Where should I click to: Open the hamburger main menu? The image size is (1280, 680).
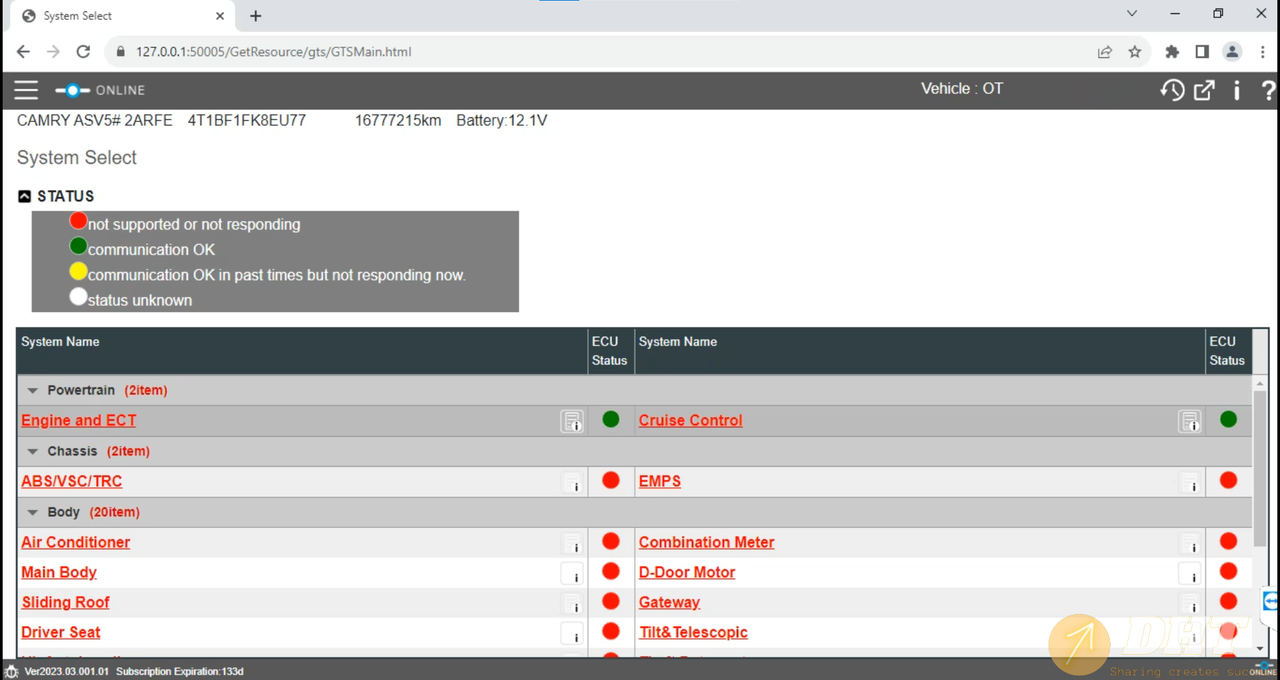point(26,90)
